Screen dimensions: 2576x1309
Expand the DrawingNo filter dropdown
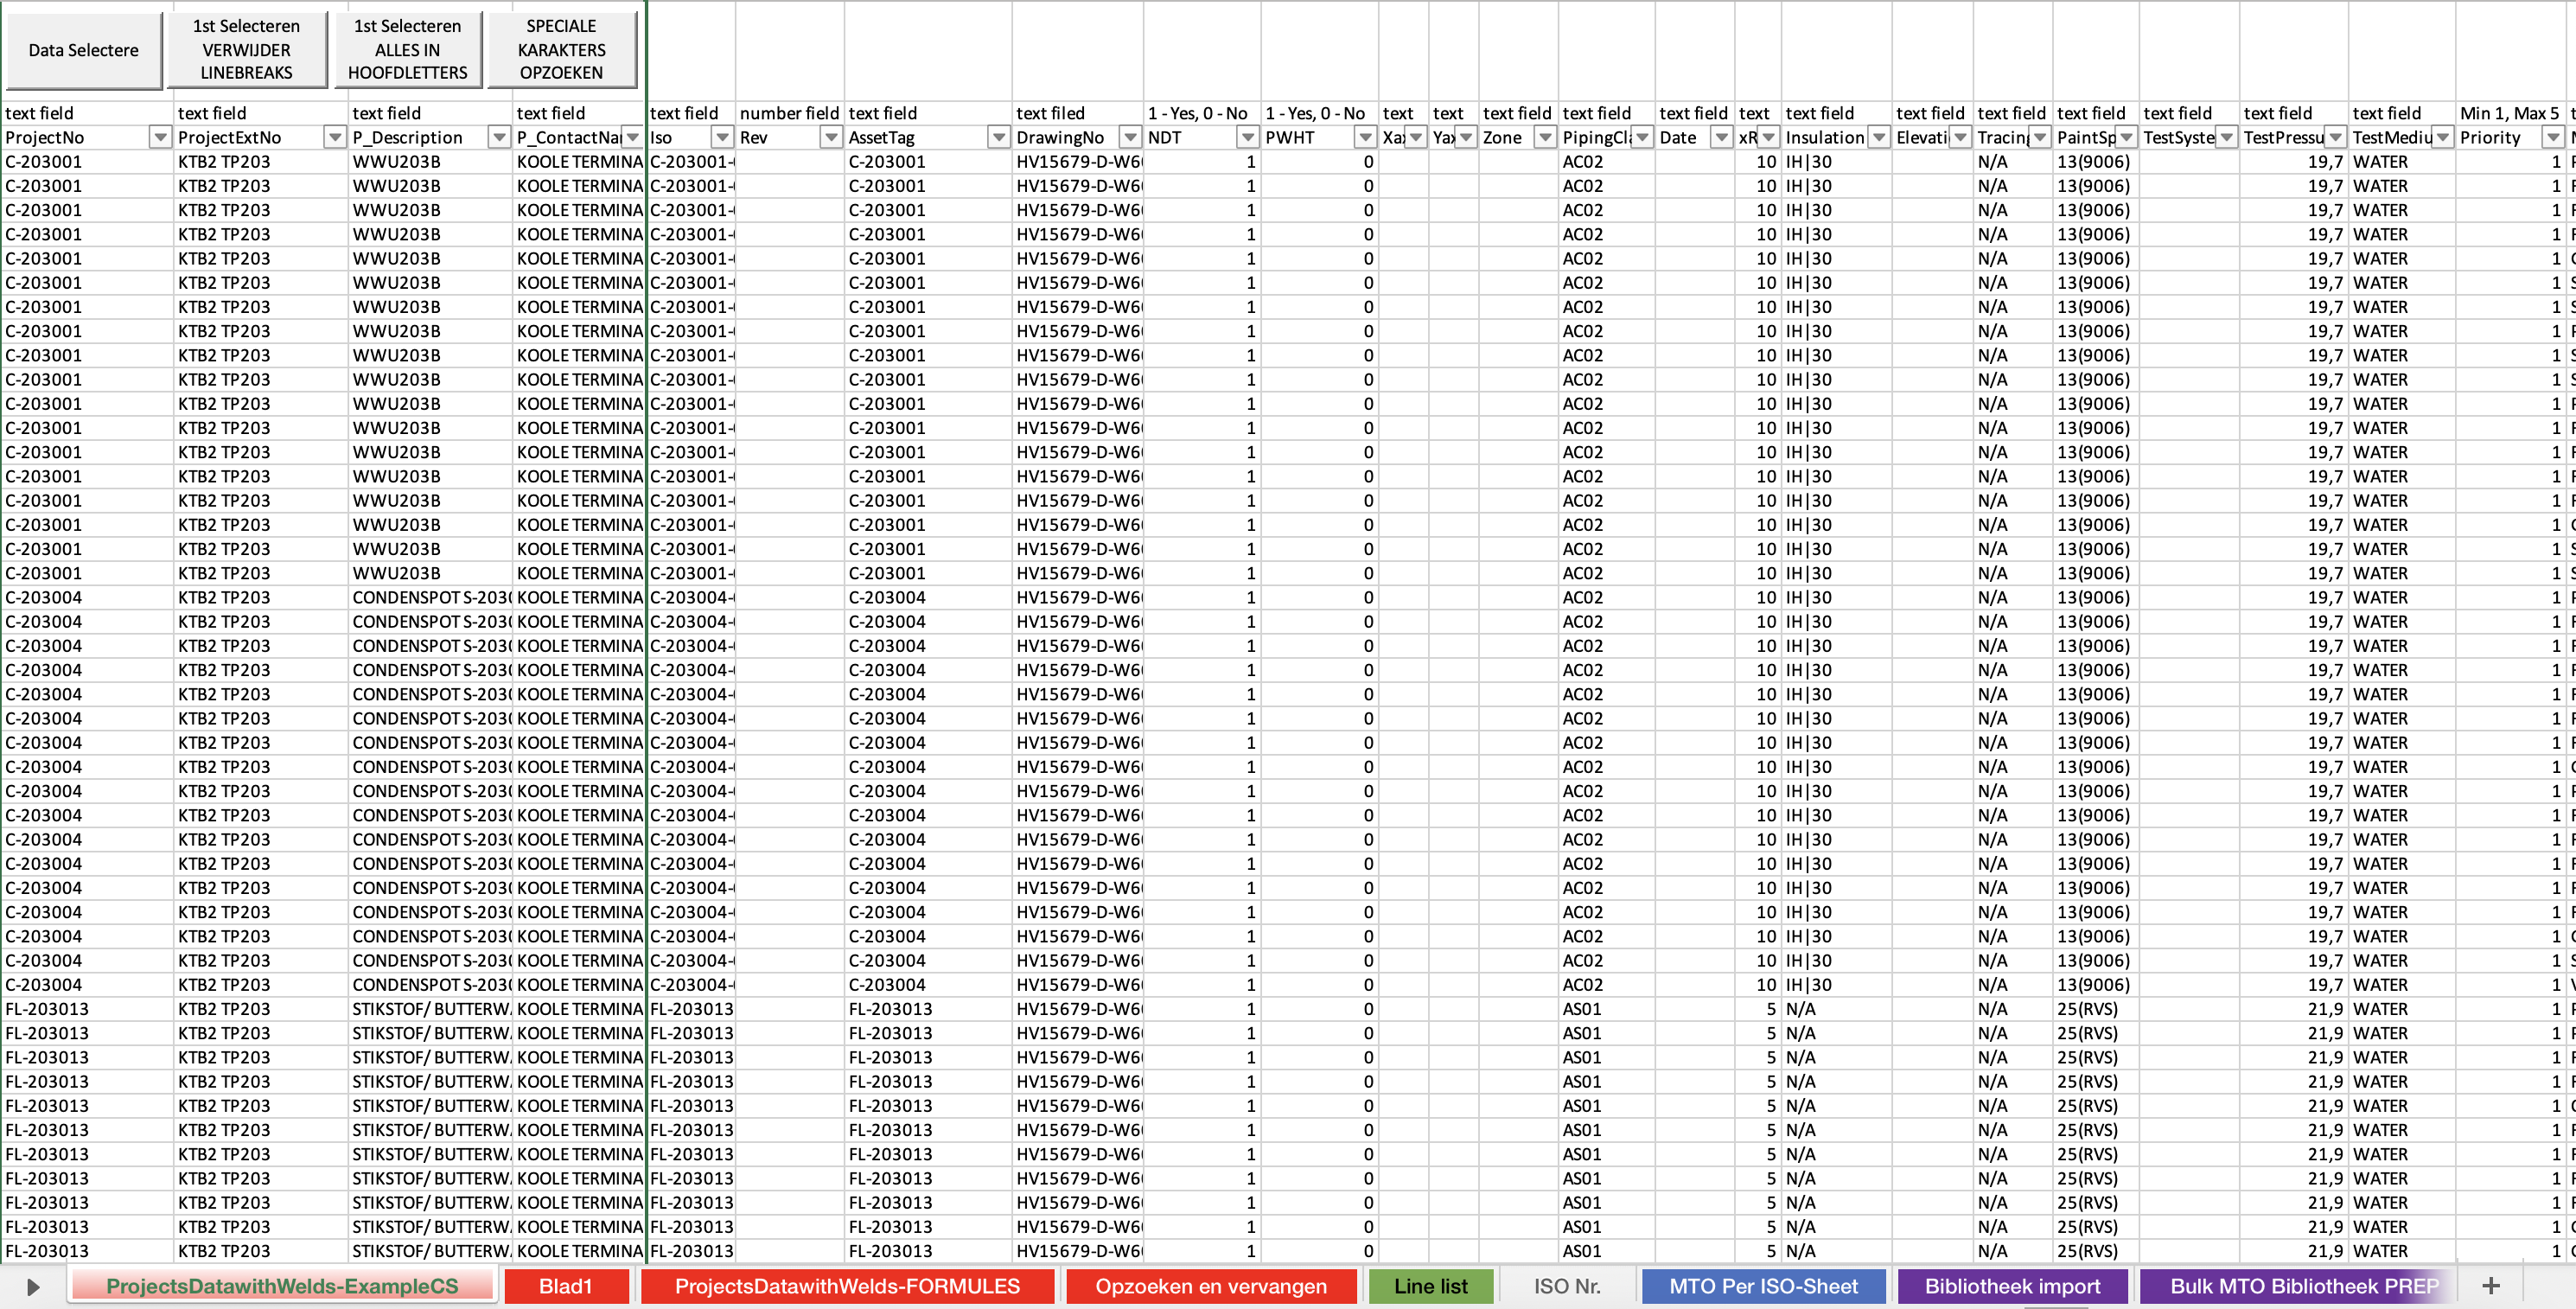pos(1130,138)
